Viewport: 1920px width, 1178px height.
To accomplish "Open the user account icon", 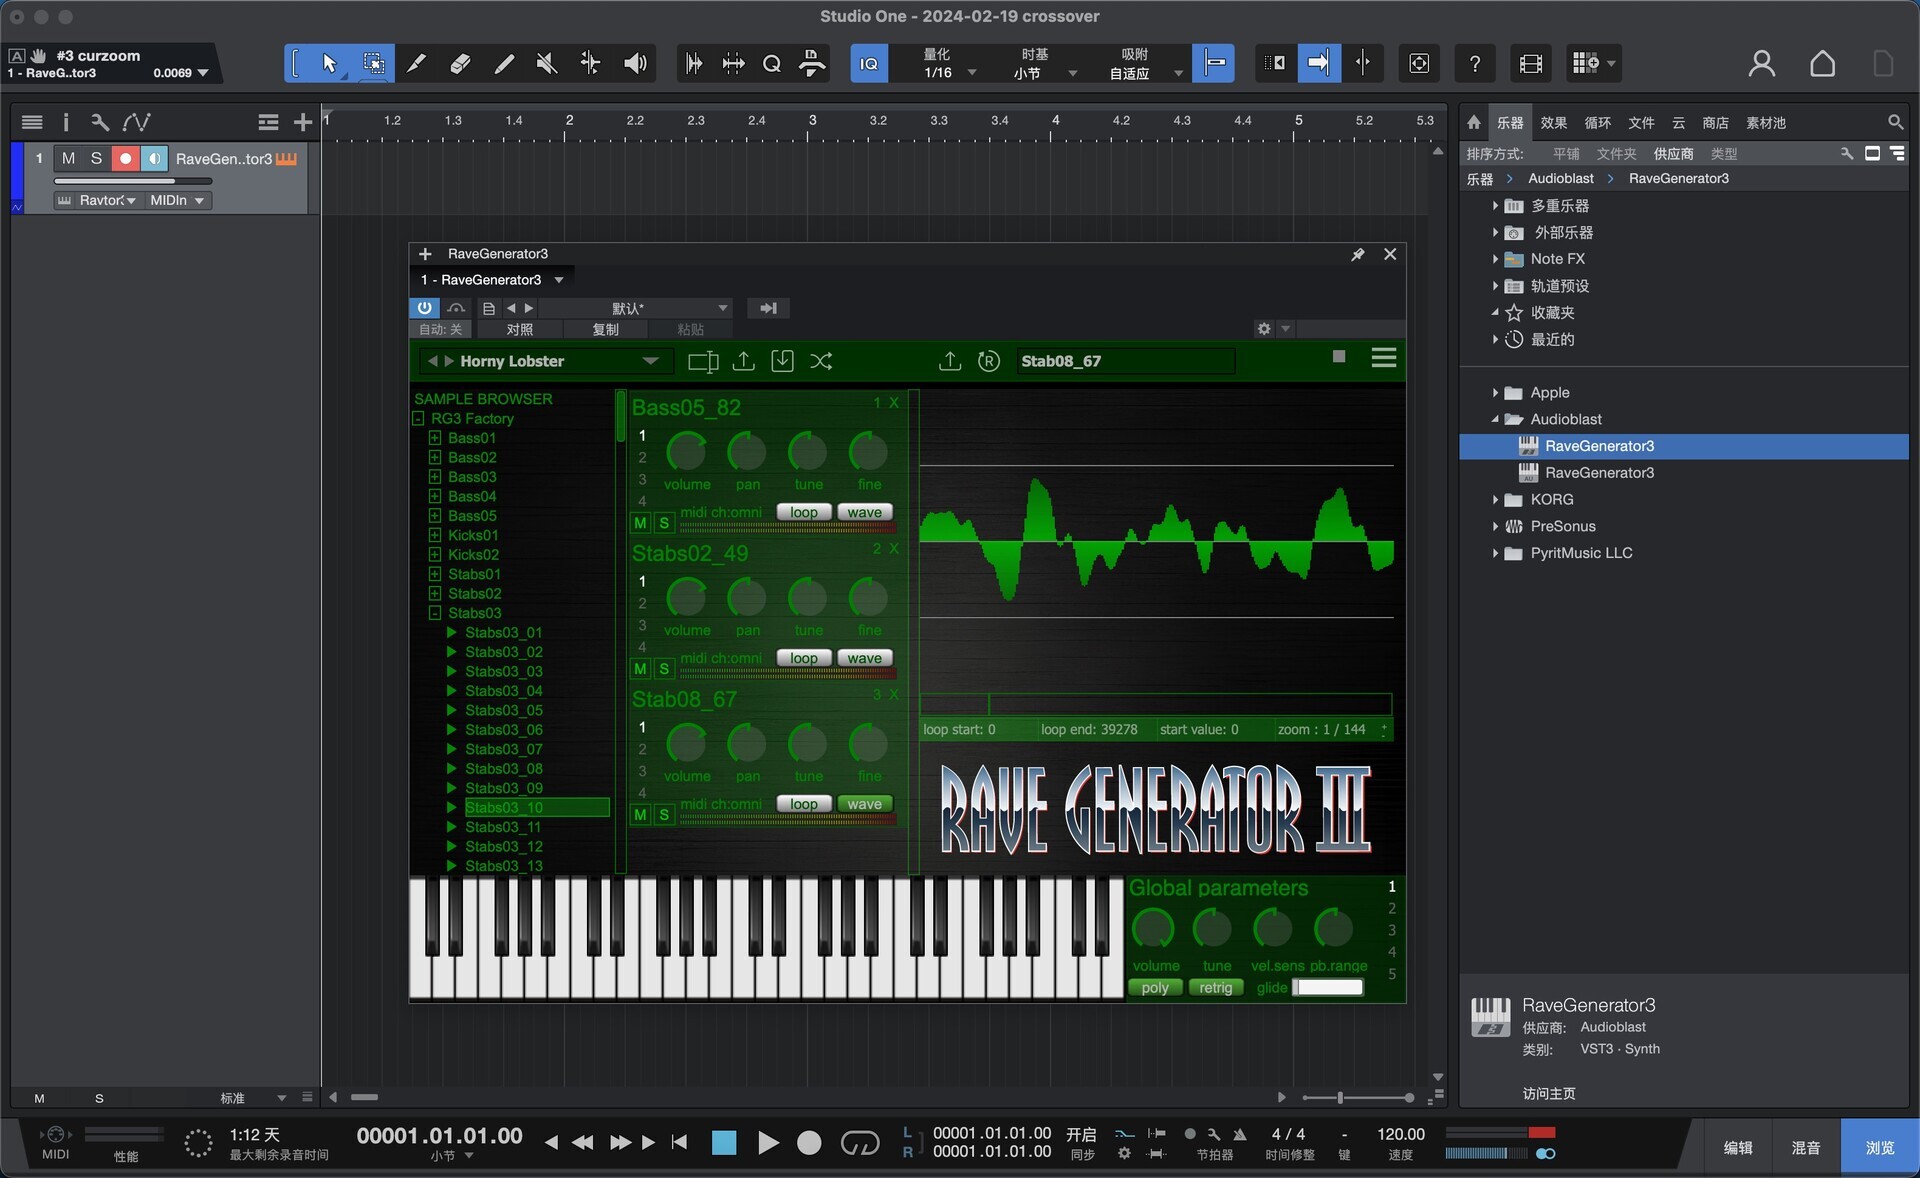I will pyautogui.click(x=1762, y=64).
